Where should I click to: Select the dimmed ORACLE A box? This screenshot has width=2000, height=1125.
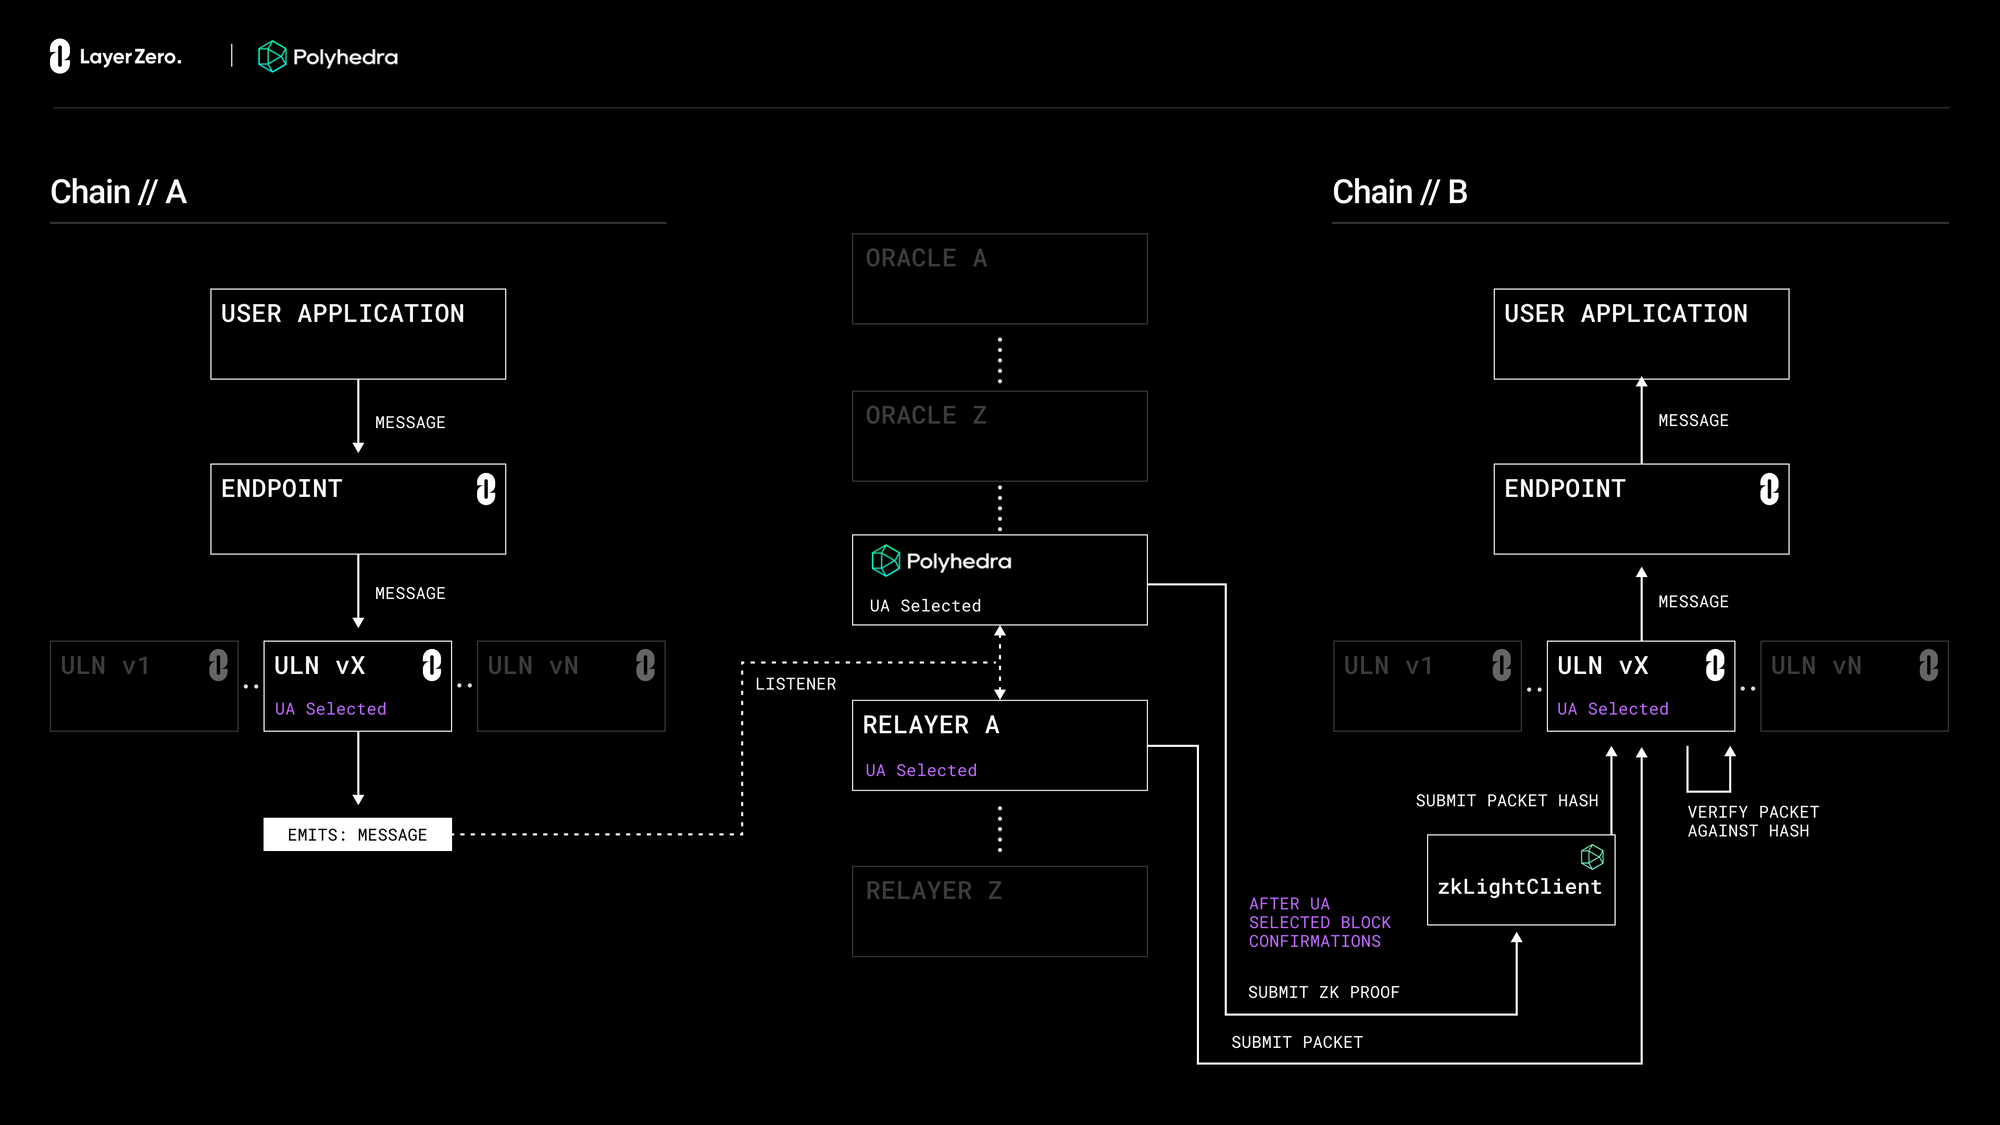tap(999, 279)
